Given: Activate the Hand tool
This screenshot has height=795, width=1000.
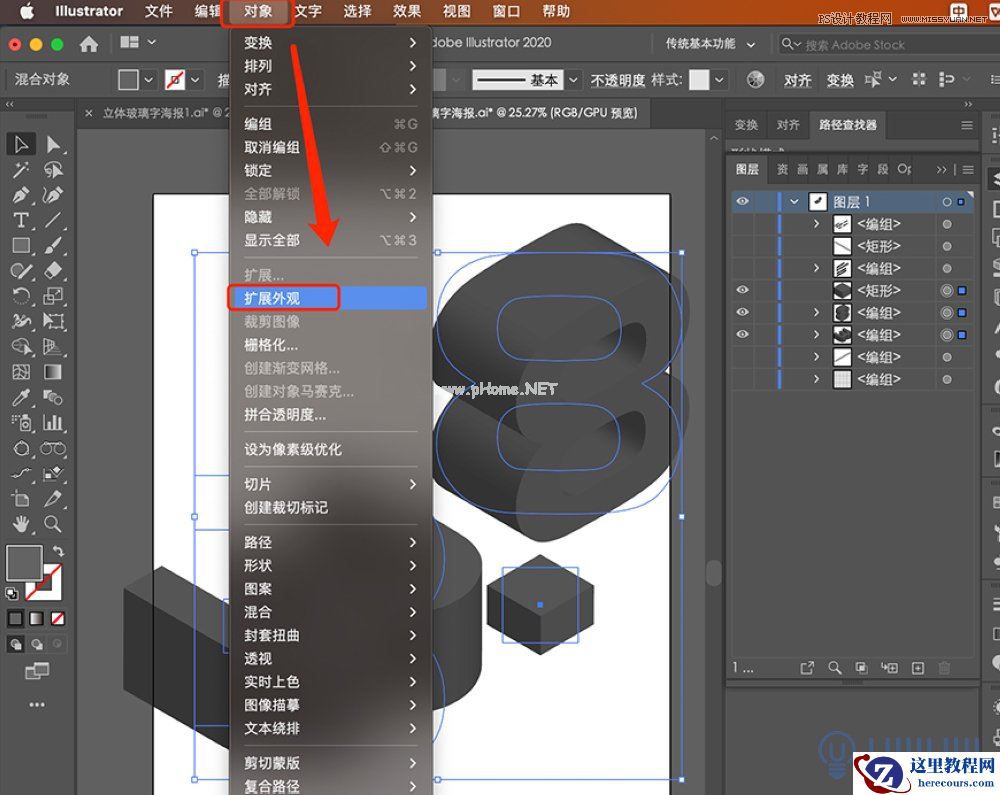Looking at the screenshot, I should pyautogui.click(x=21, y=524).
